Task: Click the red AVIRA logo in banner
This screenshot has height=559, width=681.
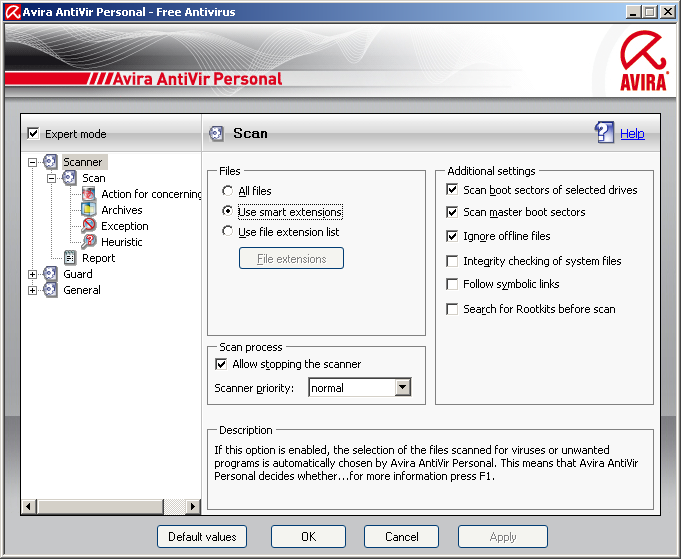Action: point(642,61)
